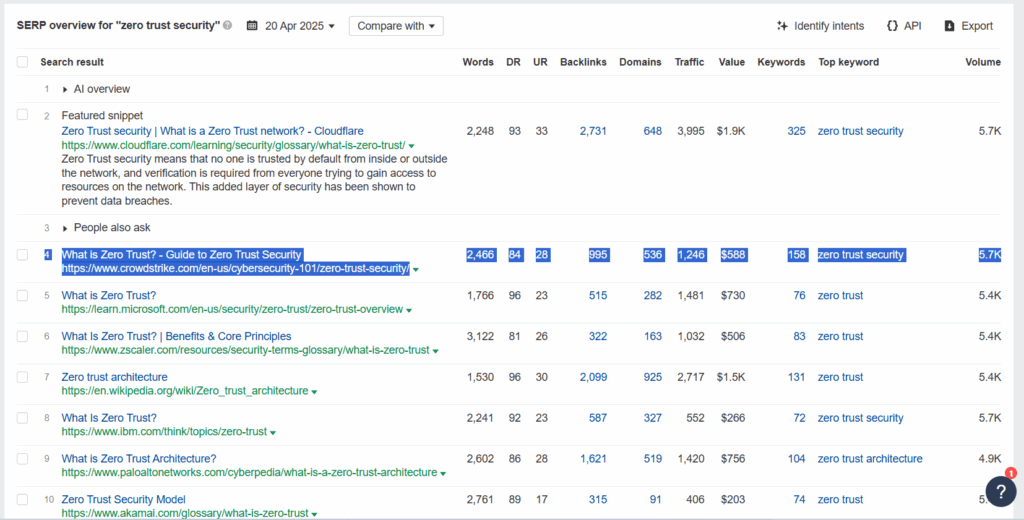Viewport: 1024px width, 520px height.
Task: Click Wikipedia backlinks count 2,099
Action: tap(593, 377)
